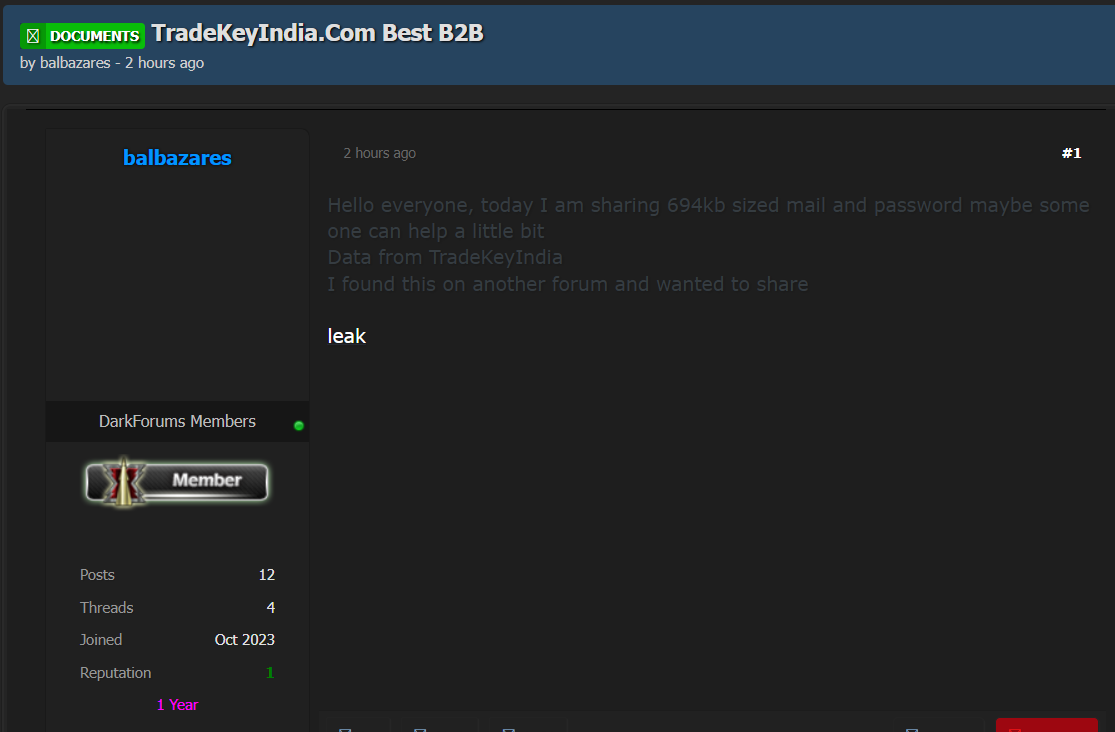Image resolution: width=1115 pixels, height=732 pixels.
Task: Click the Posts count 12
Action: 267,575
